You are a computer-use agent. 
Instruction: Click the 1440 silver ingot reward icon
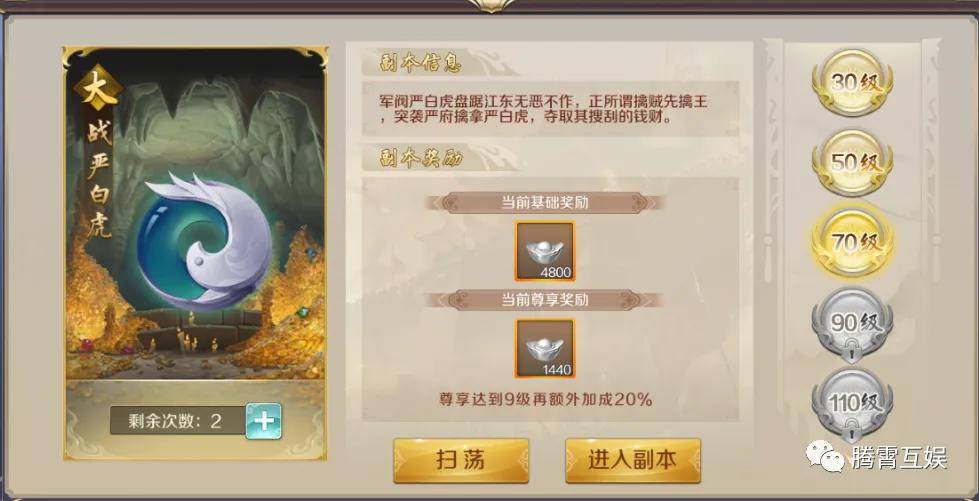click(x=545, y=349)
